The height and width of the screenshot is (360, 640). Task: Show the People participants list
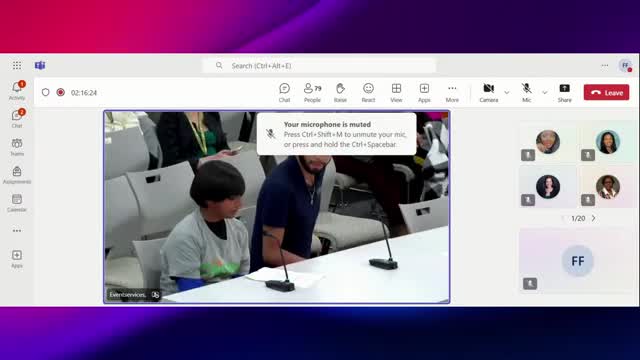[x=312, y=93]
